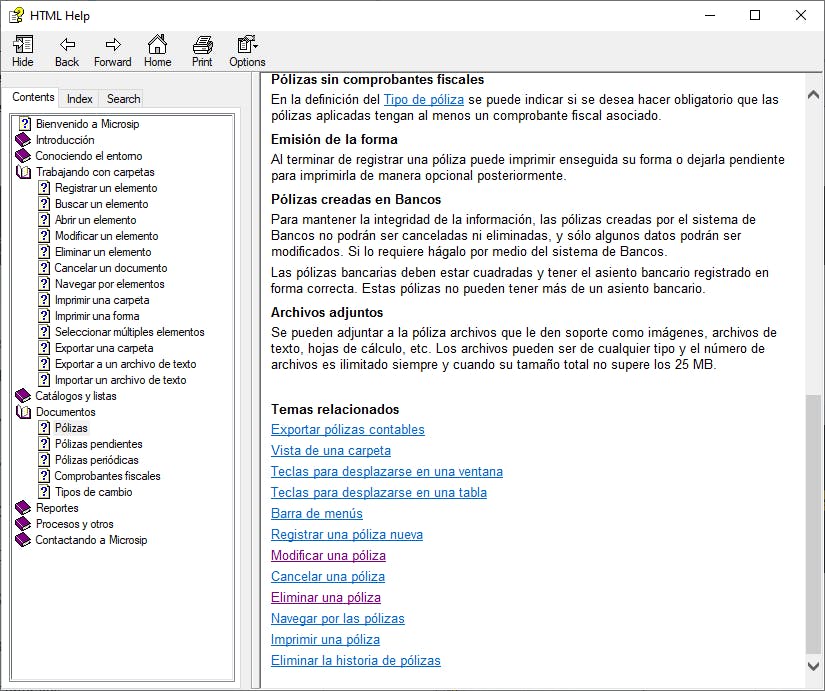Viewport: 825px width, 691px height.
Task: Select Imprimir una carpeta topic
Action: (x=102, y=300)
